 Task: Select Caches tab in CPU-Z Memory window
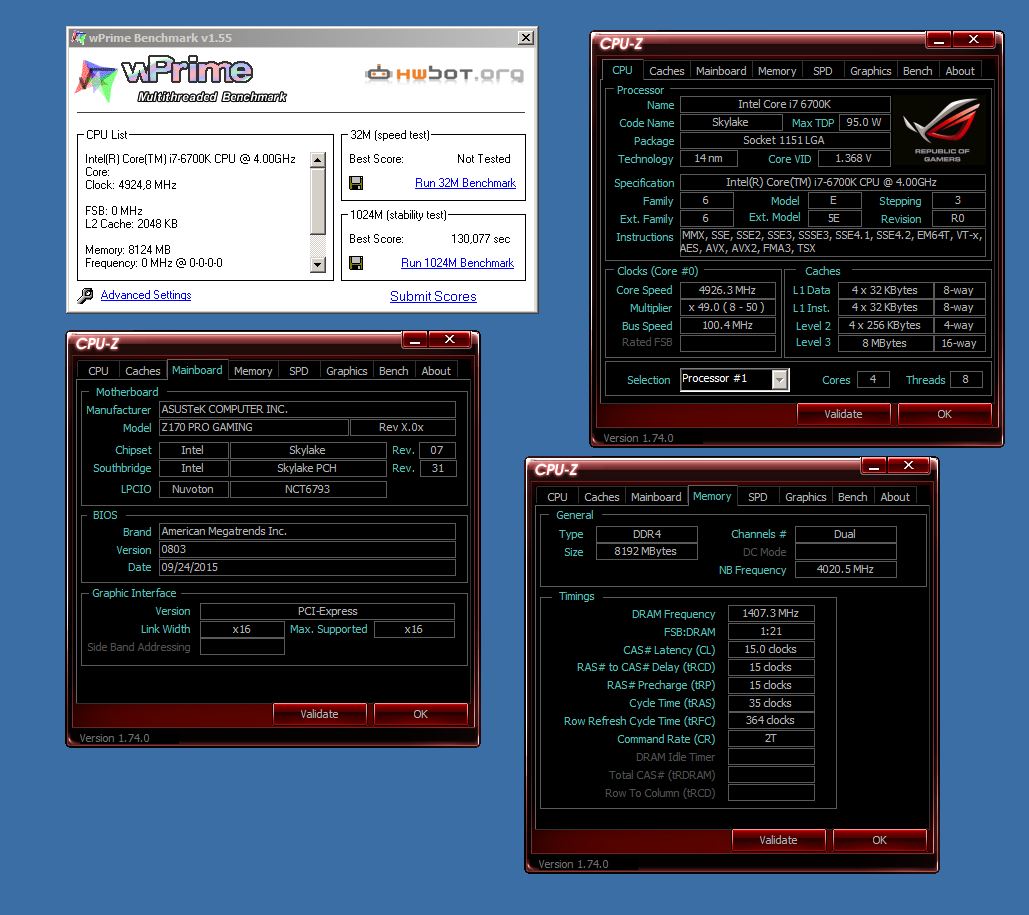click(x=602, y=497)
